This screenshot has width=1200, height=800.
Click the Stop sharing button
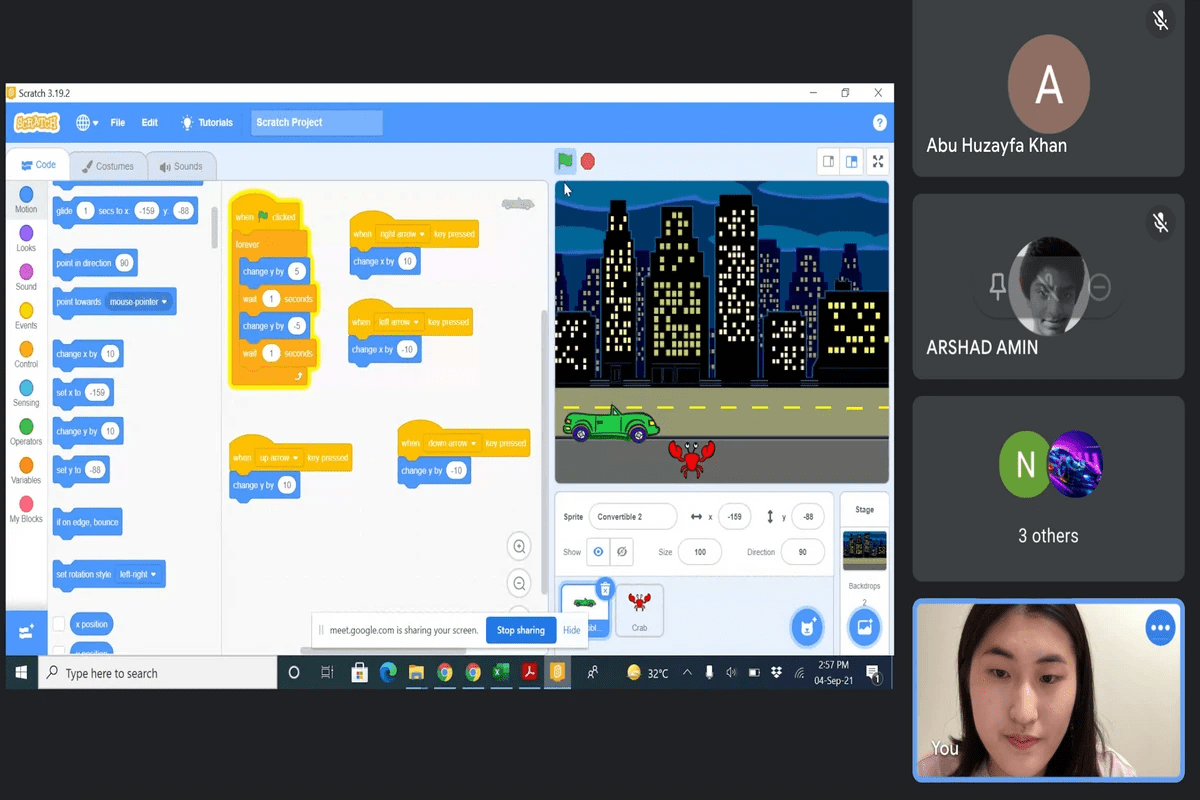click(x=521, y=630)
